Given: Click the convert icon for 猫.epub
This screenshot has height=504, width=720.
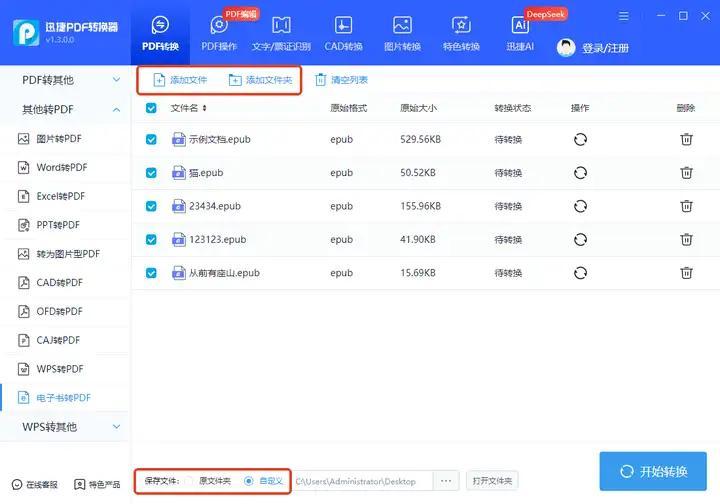Looking at the screenshot, I should 580,173.
